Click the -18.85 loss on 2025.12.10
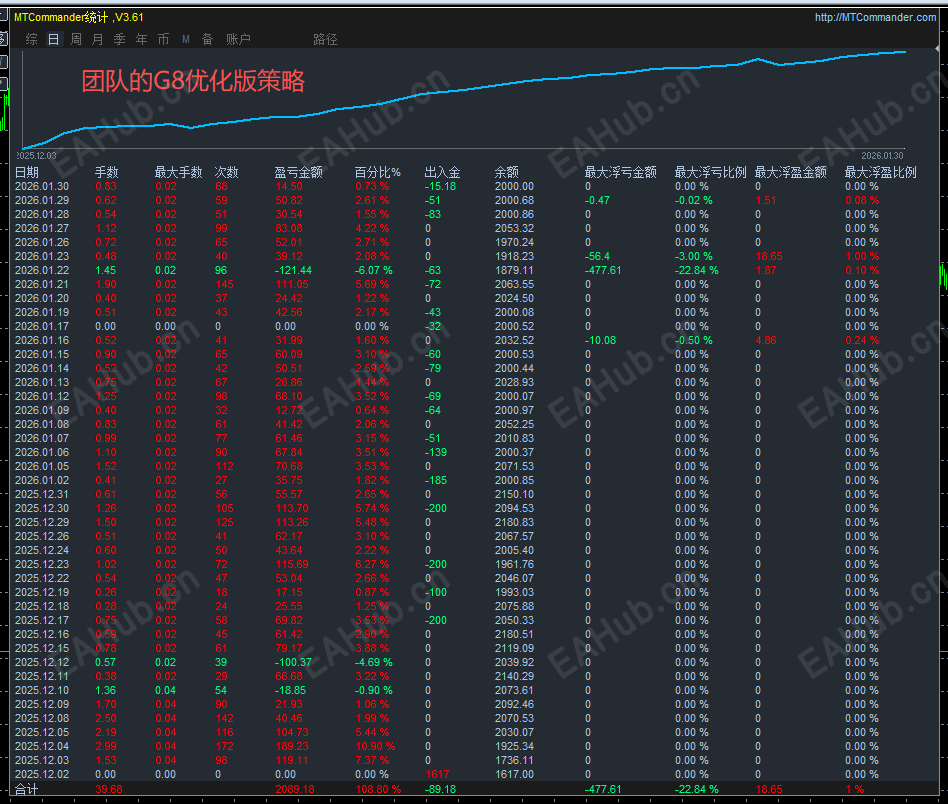This screenshot has width=948, height=804. [291, 690]
